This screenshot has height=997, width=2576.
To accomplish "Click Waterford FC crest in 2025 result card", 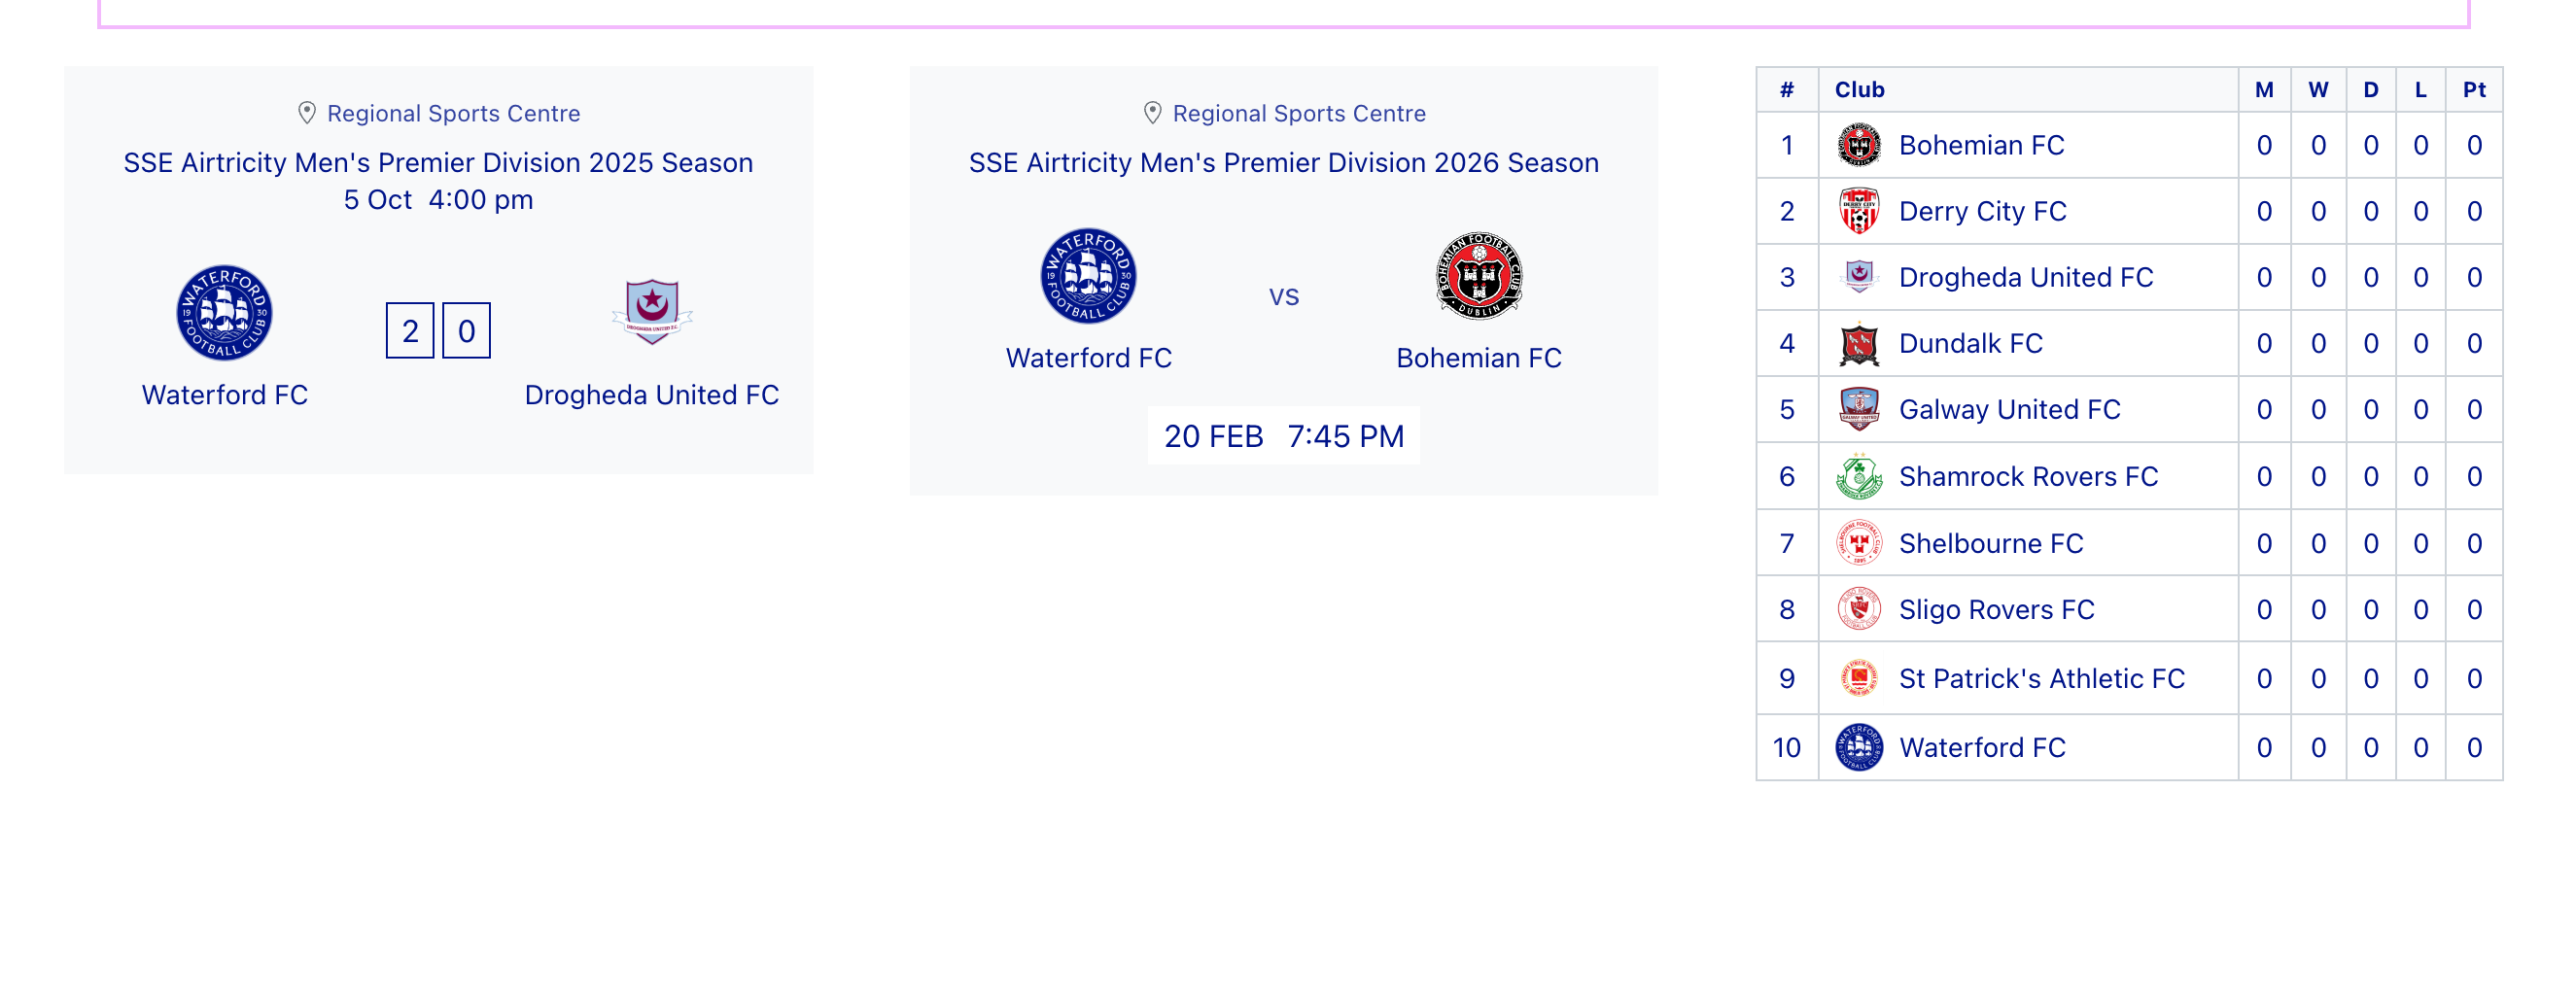I will 224,313.
